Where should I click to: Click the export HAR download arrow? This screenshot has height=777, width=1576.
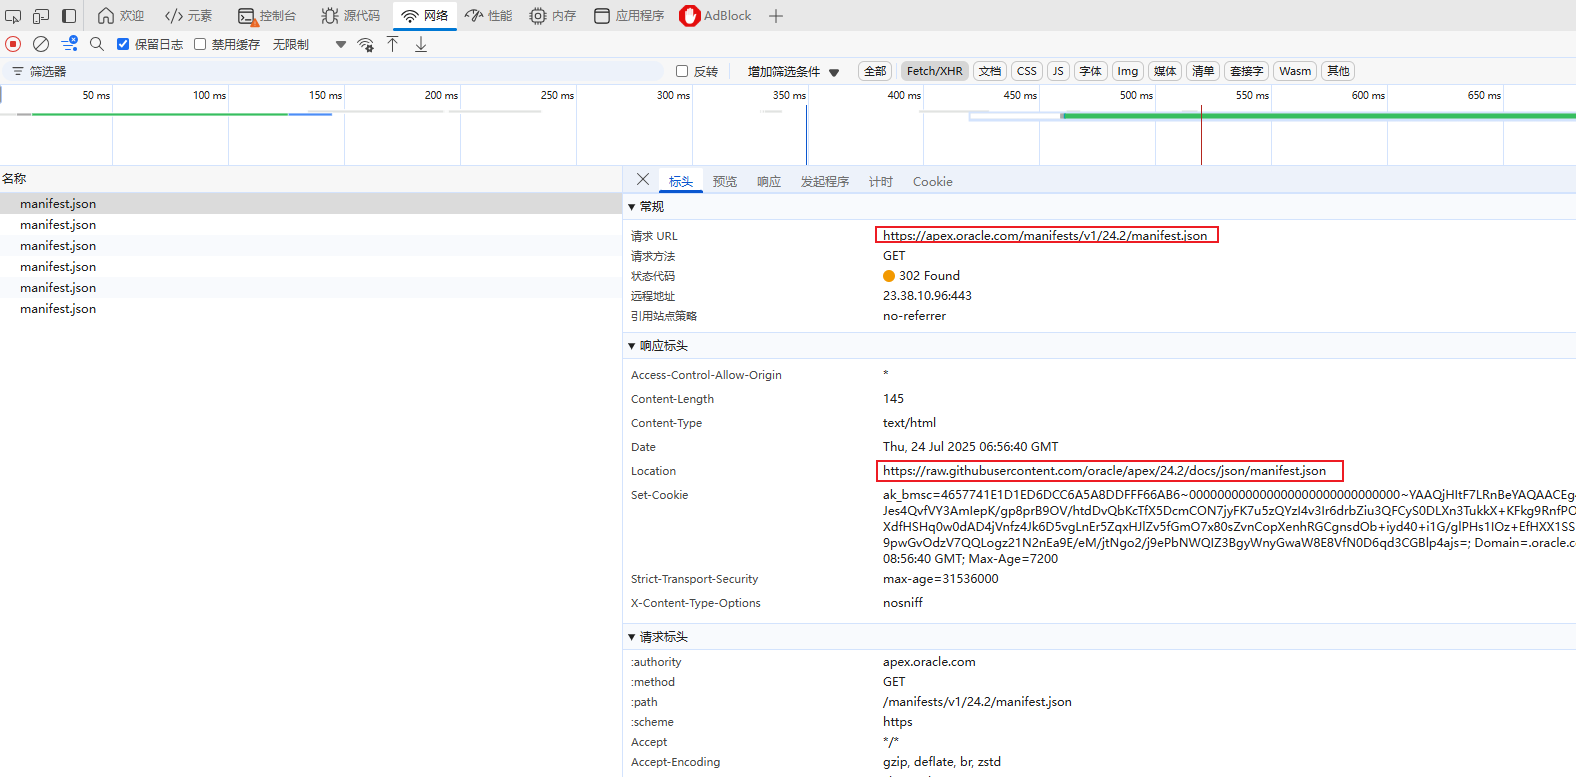click(x=421, y=44)
